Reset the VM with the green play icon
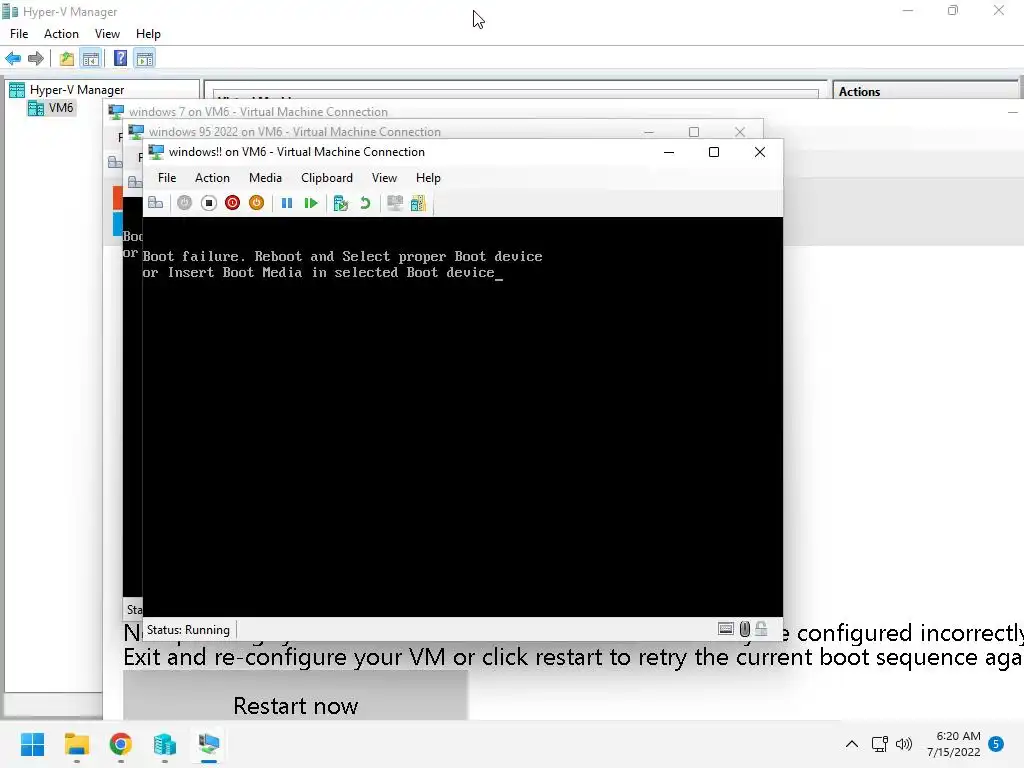 311,203
